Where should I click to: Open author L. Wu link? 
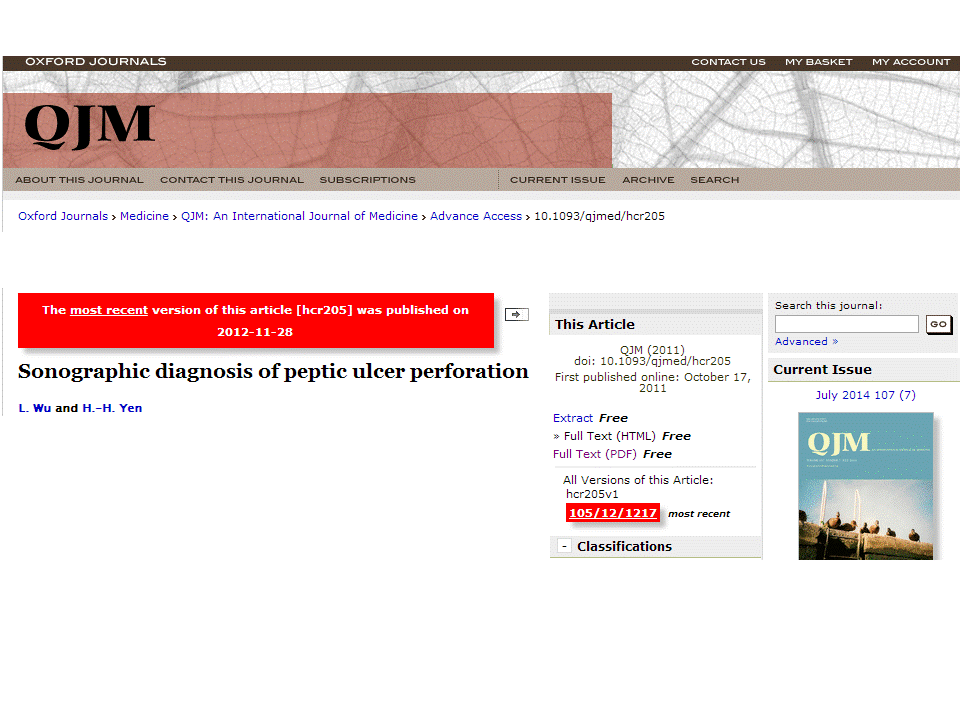(x=35, y=408)
